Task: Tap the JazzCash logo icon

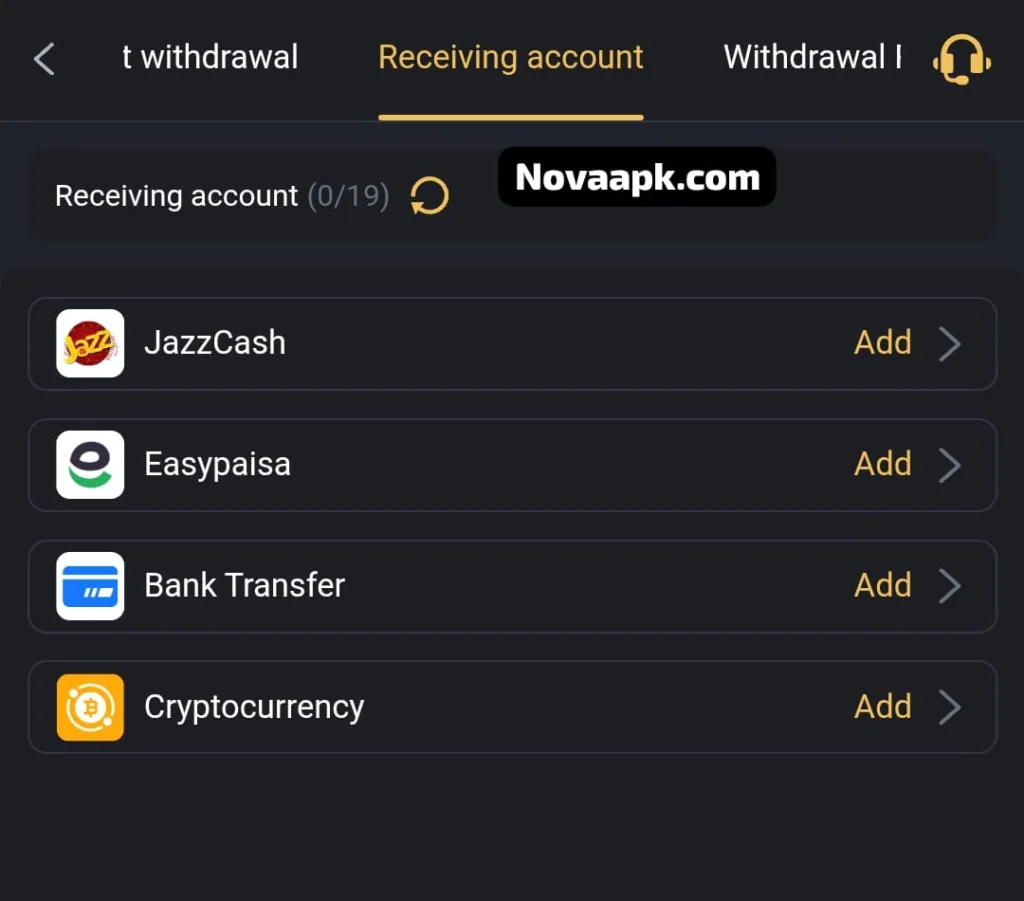Action: tap(90, 343)
